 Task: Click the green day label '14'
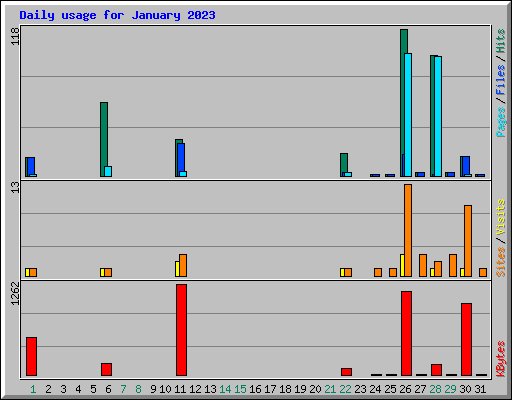(x=225, y=389)
